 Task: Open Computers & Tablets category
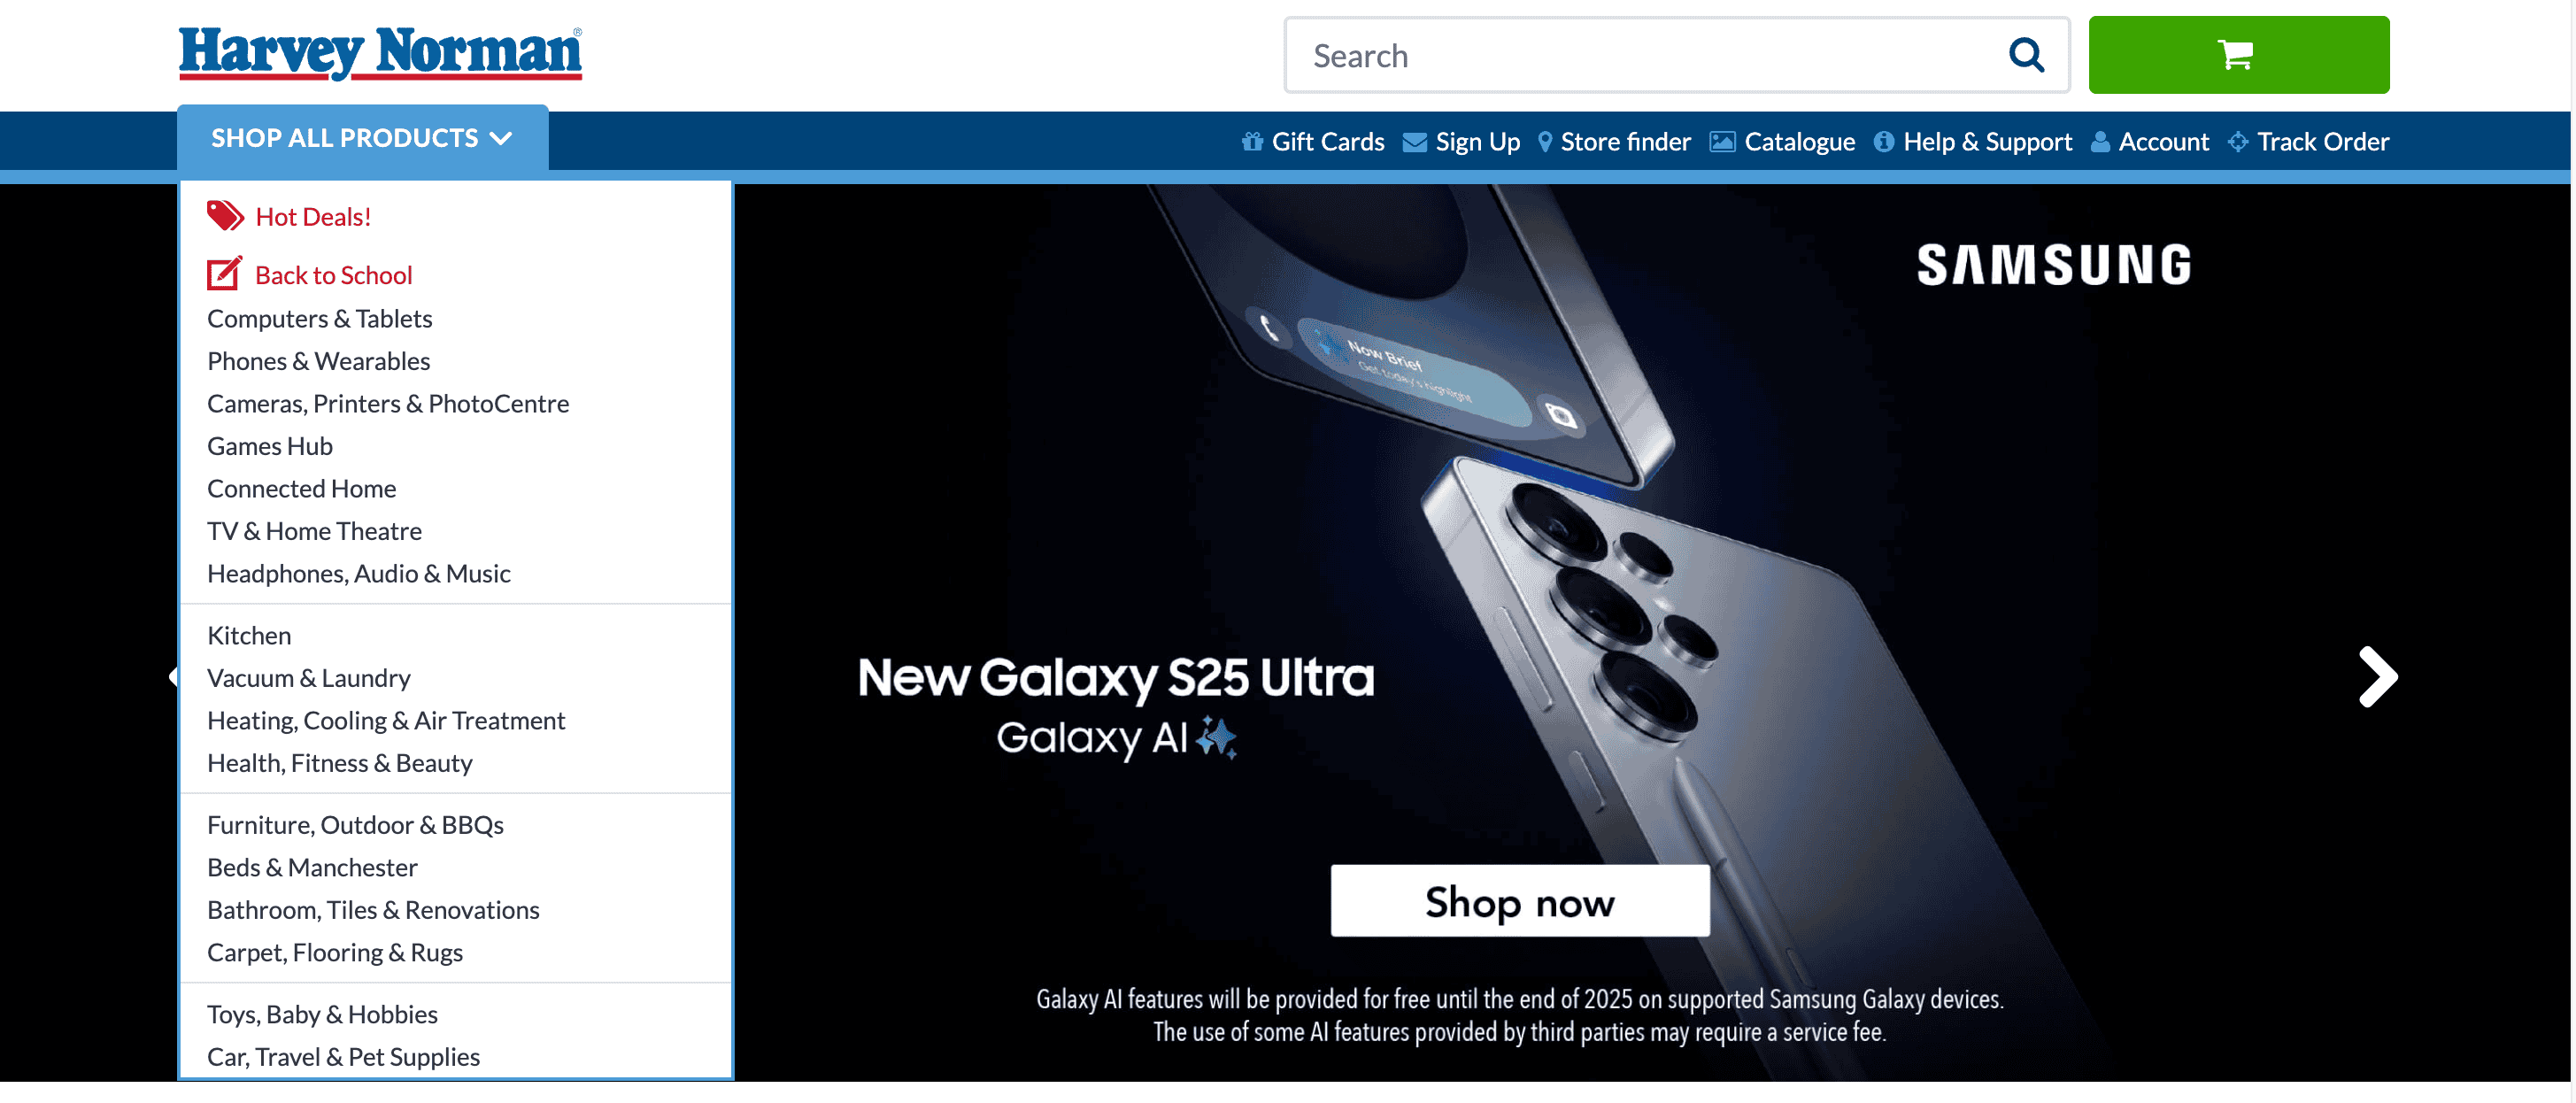coord(319,318)
